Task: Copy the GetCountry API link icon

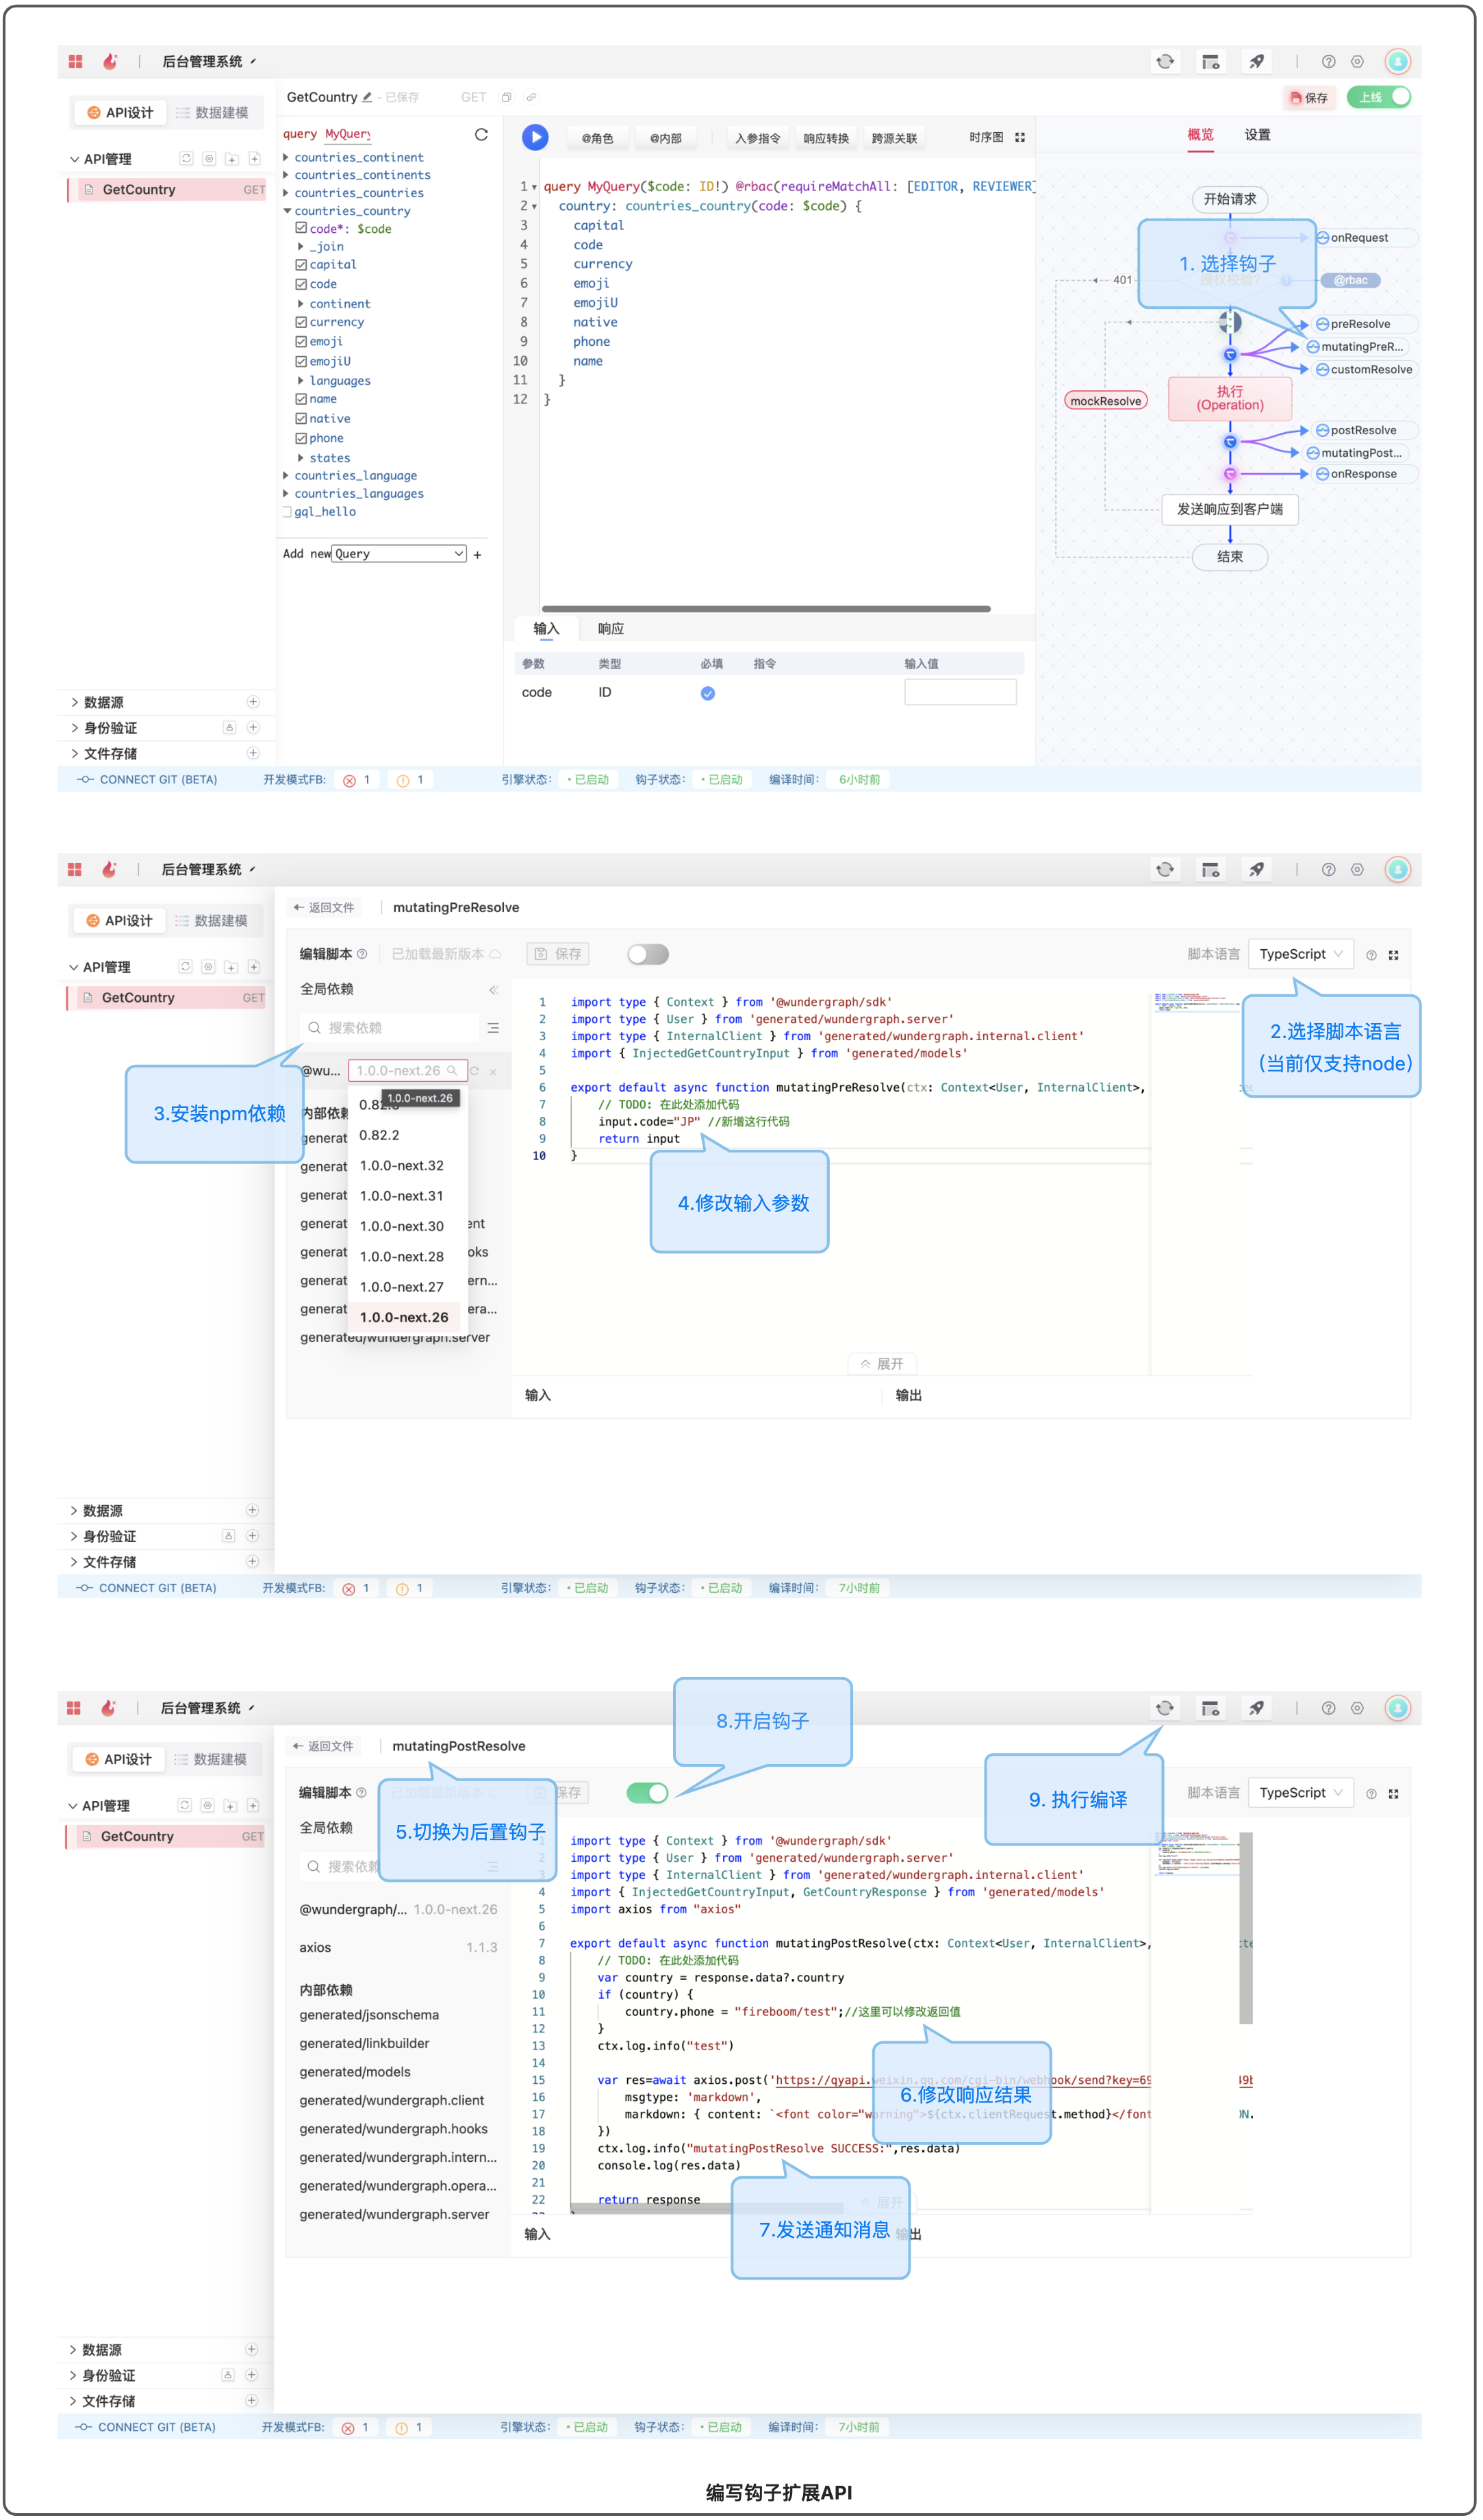Action: (532, 97)
